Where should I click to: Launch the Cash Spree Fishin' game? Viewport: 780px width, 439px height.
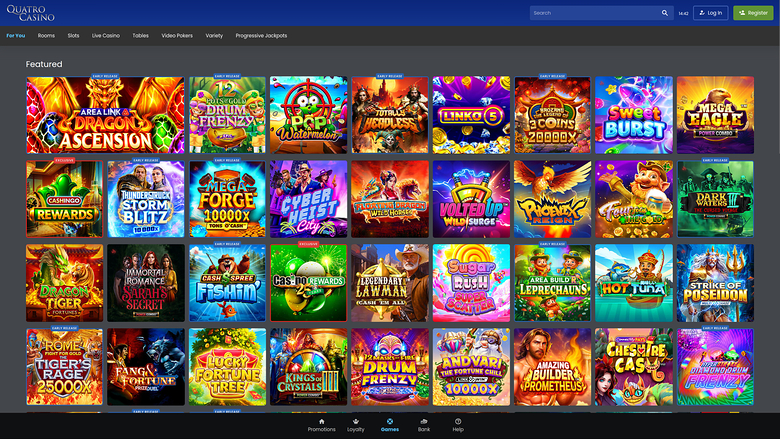pos(227,283)
